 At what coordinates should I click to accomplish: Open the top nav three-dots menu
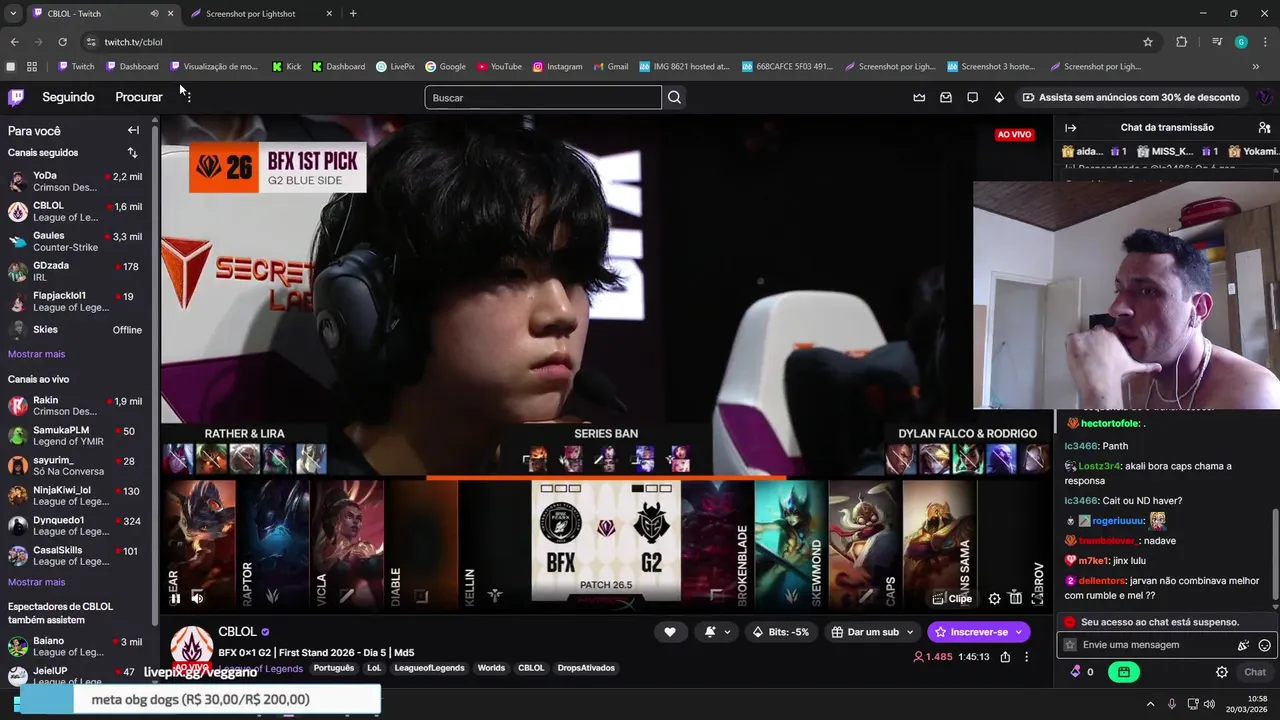[x=187, y=97]
